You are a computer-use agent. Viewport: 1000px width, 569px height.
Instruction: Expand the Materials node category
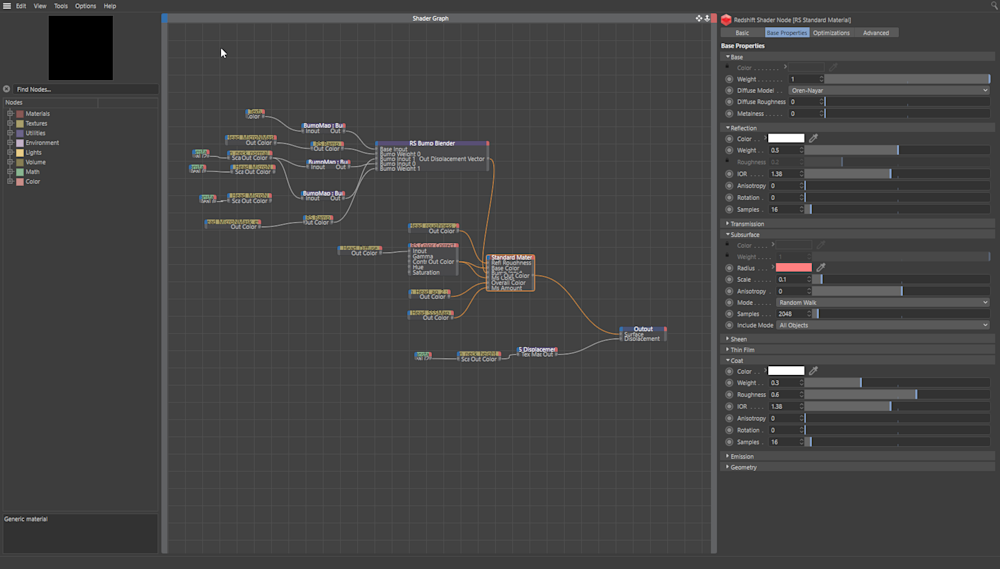[x=10, y=114]
